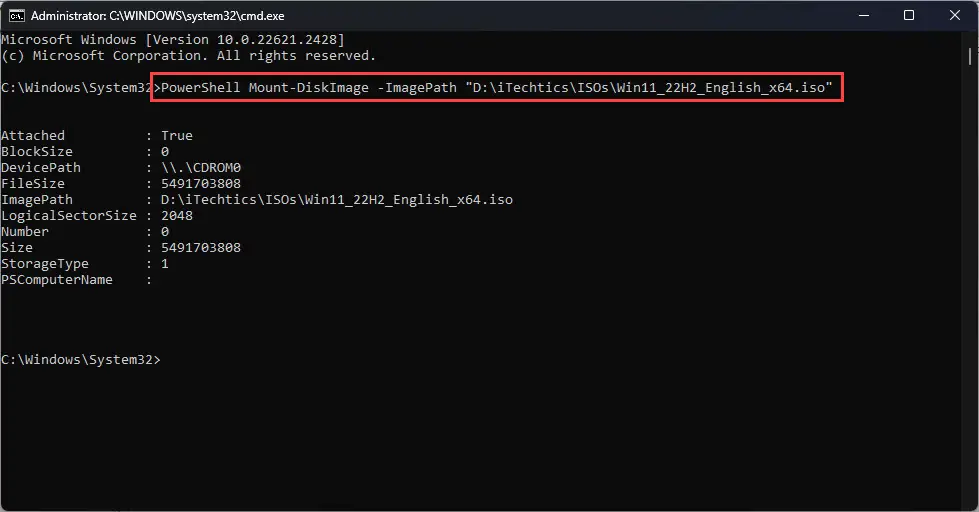Screen dimensions: 979x512
Task: Click the FileSize value 5491703808
Action: (x=201, y=184)
